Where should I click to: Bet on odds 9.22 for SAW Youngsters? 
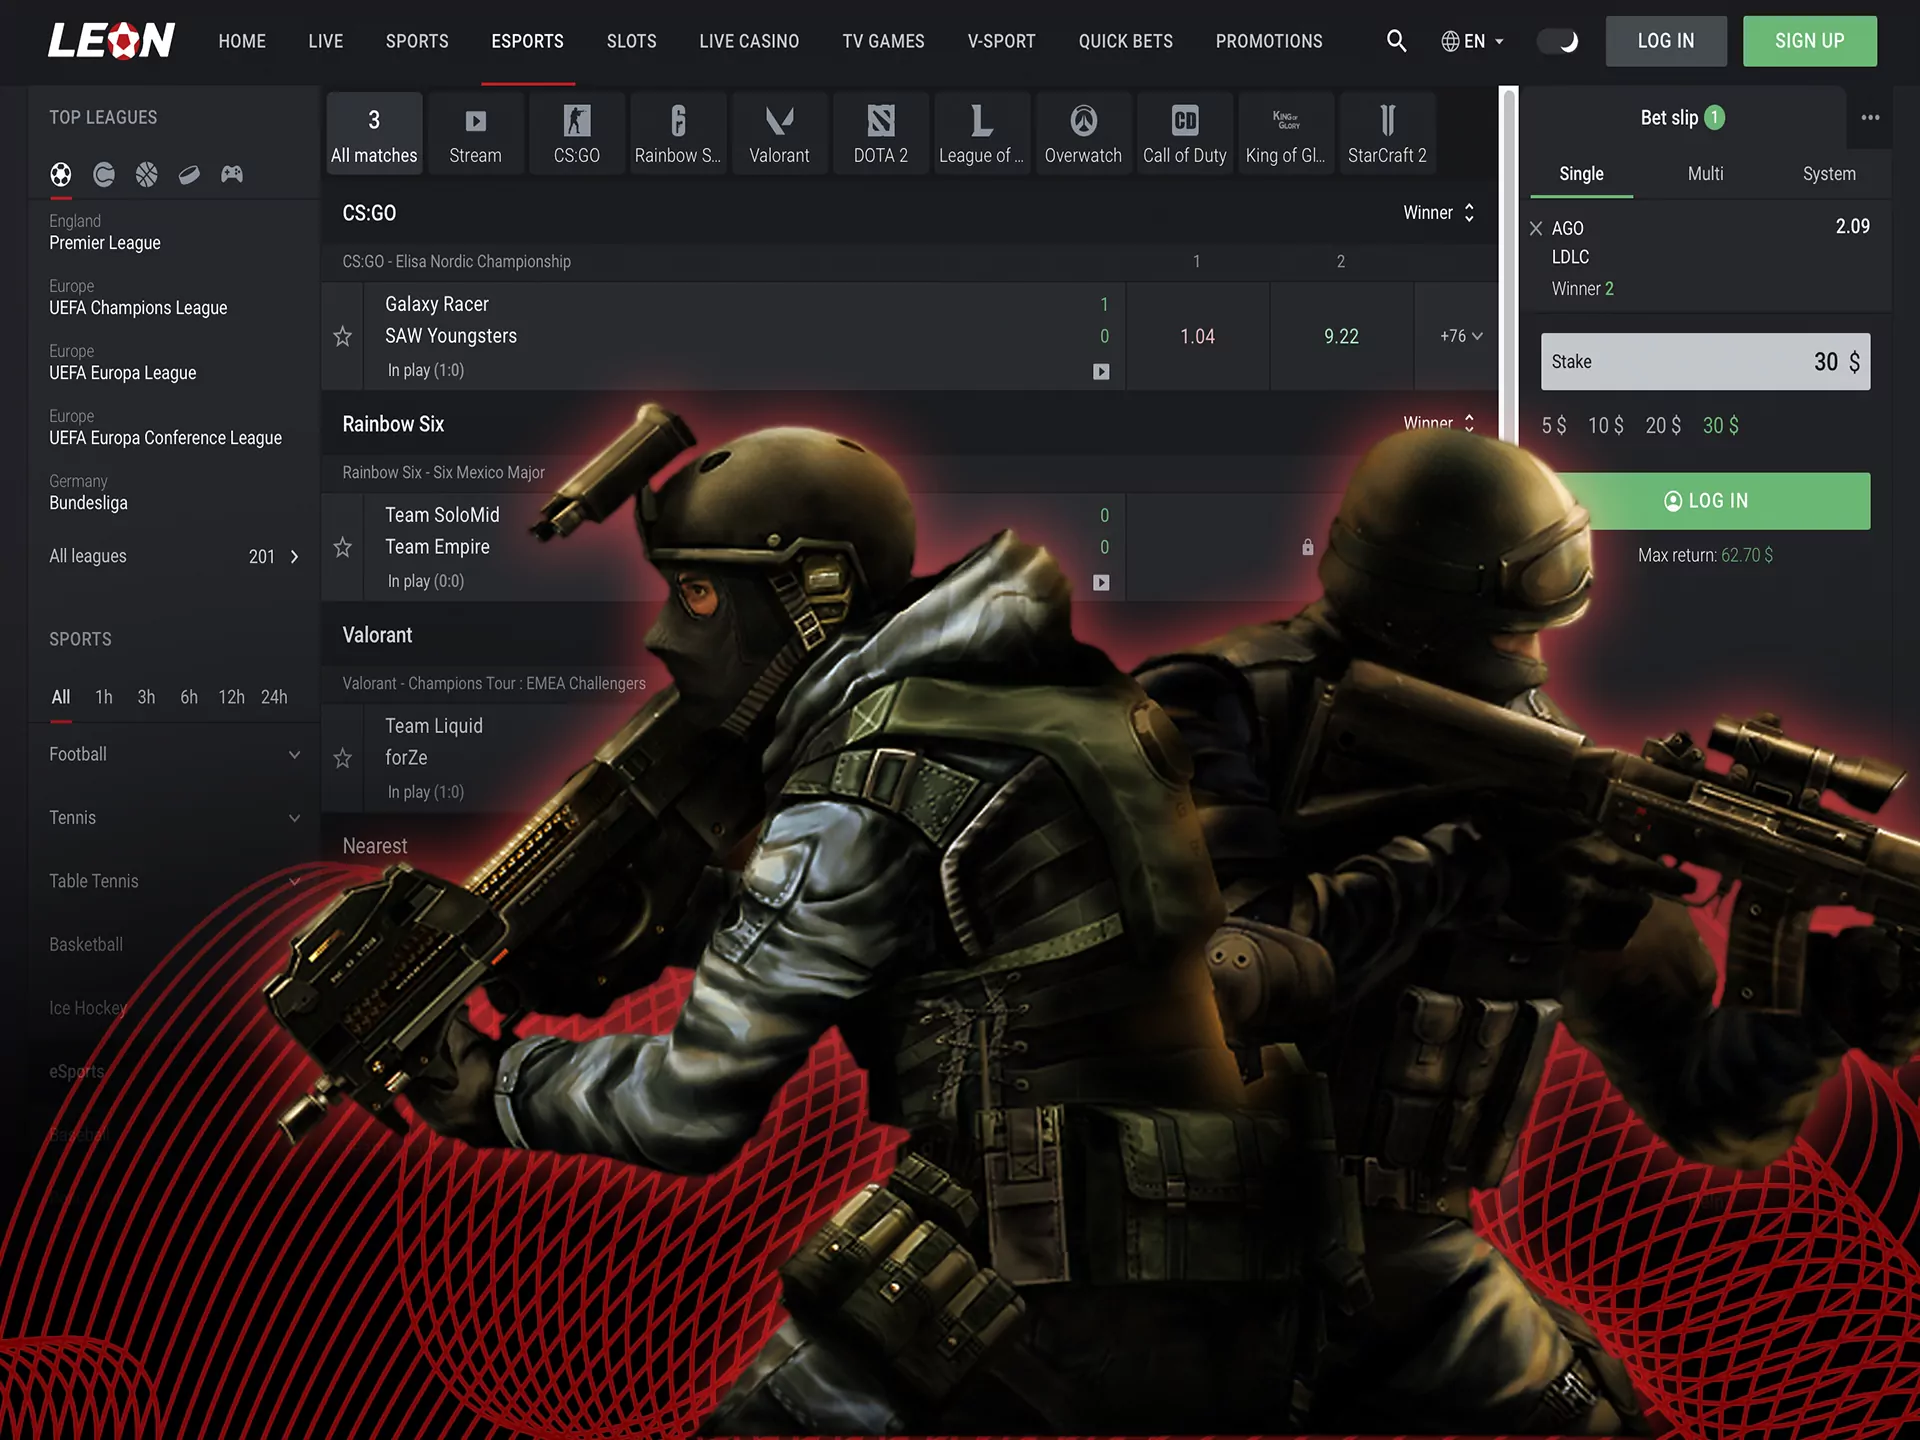point(1341,337)
